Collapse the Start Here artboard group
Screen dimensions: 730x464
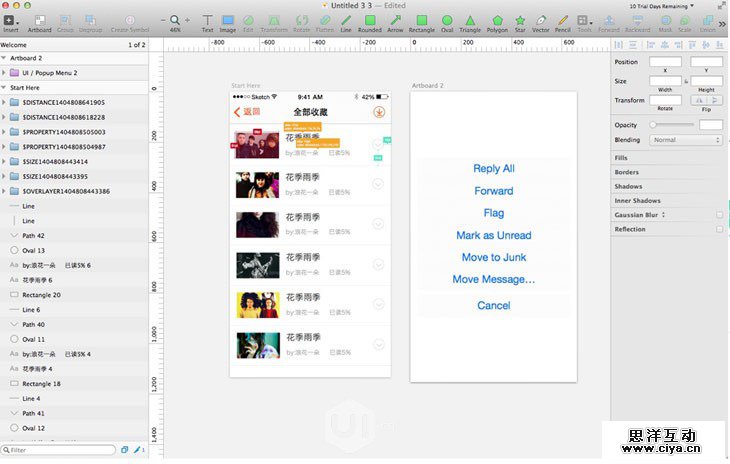[5, 88]
